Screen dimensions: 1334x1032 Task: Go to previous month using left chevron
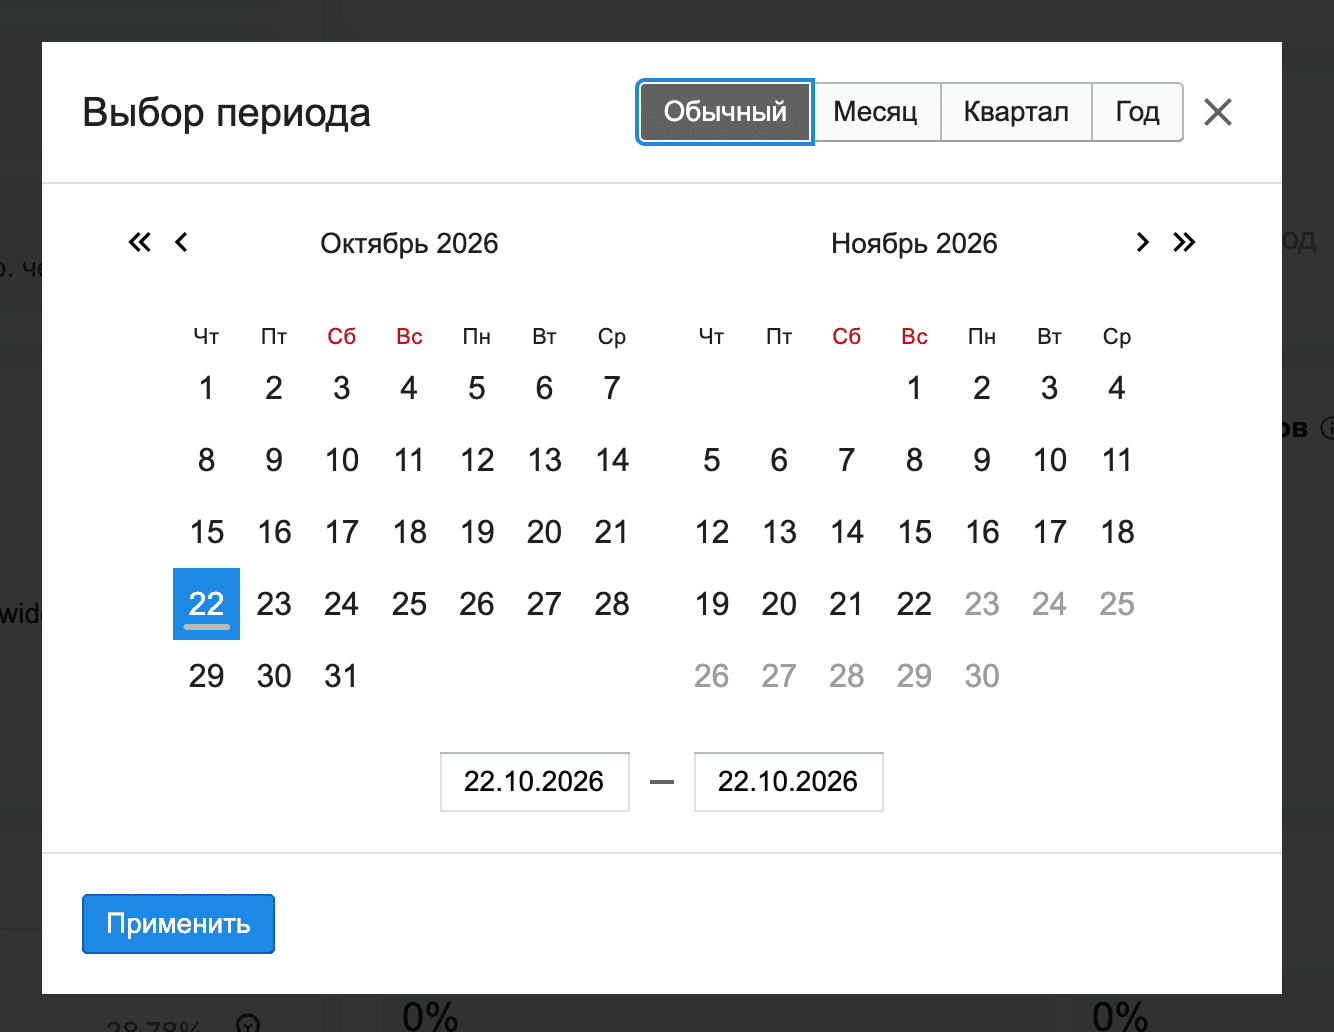click(x=181, y=242)
